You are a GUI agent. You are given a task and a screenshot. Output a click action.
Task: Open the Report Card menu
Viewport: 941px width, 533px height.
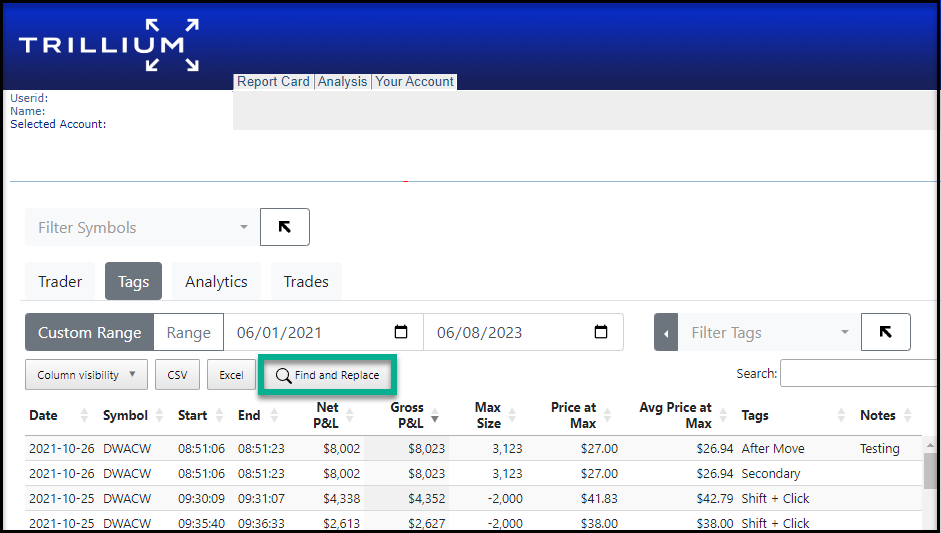pyautogui.click(x=273, y=82)
